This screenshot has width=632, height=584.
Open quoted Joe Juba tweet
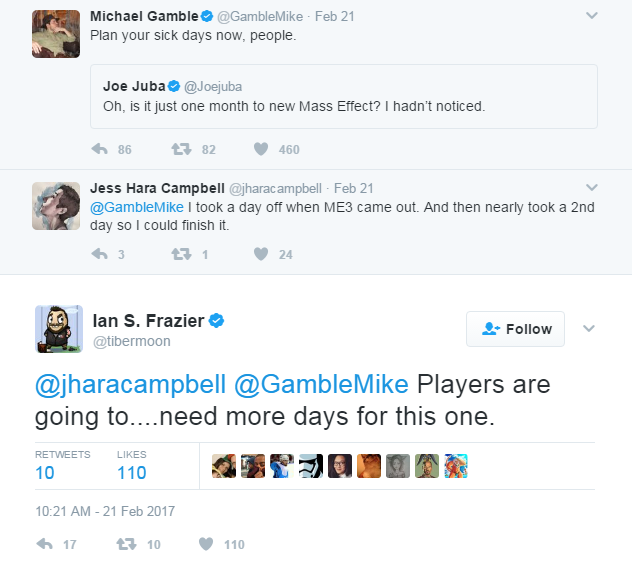click(343, 96)
